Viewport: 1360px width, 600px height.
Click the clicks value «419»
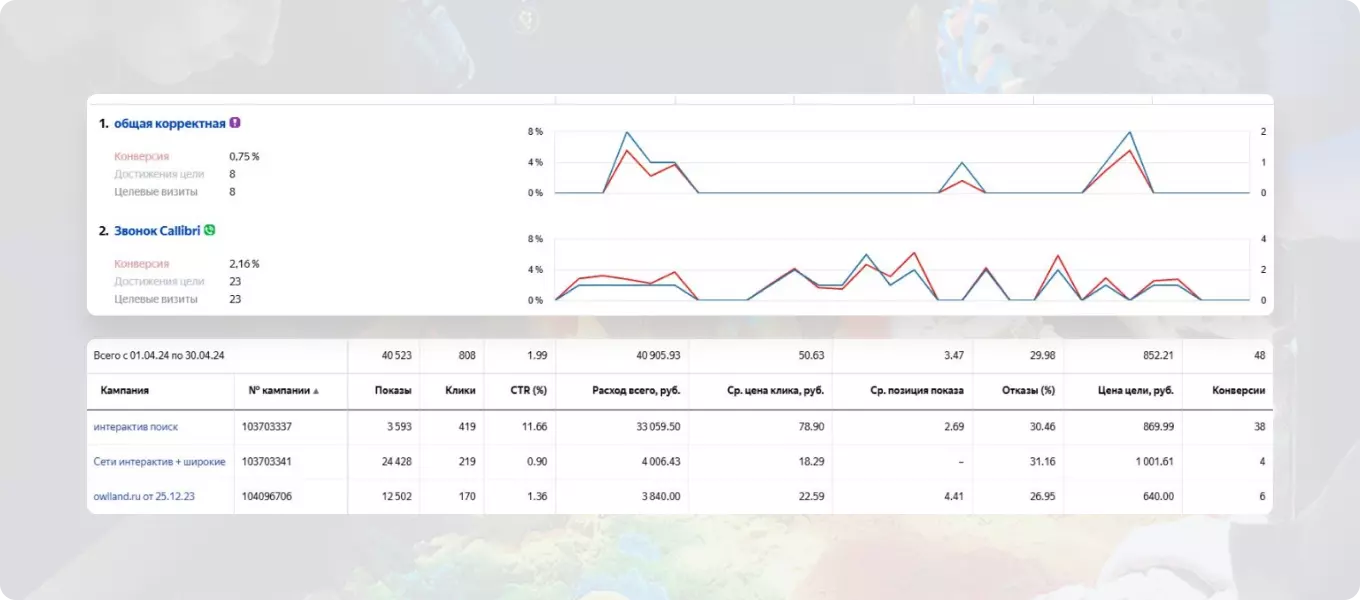(466, 427)
